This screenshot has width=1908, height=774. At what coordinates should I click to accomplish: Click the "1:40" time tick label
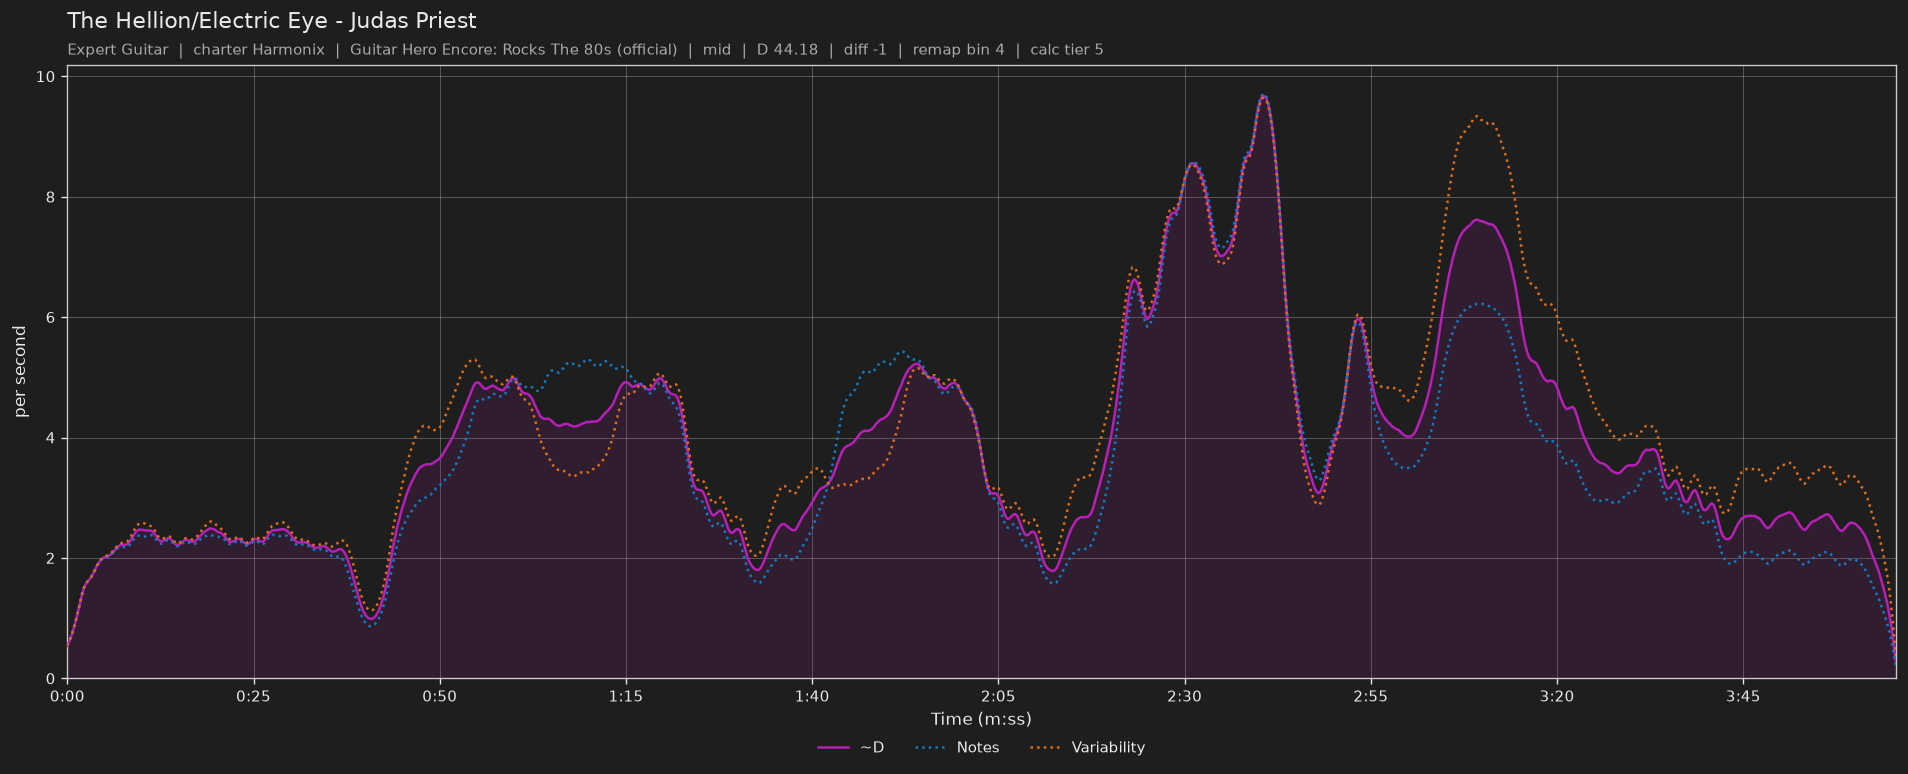coord(812,696)
